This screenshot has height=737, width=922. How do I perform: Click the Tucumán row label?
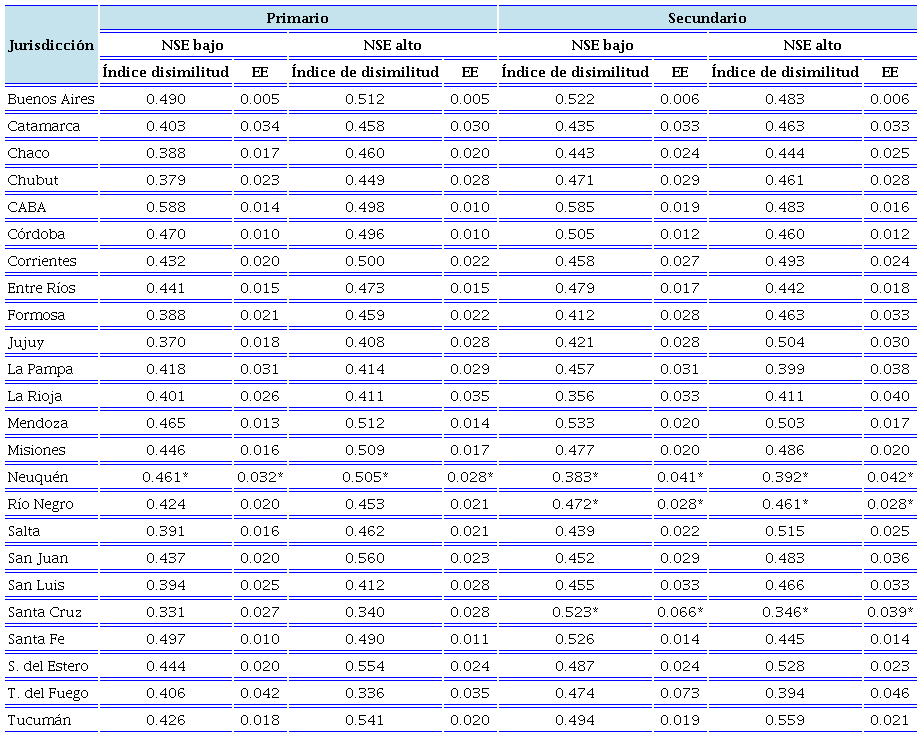point(33,720)
